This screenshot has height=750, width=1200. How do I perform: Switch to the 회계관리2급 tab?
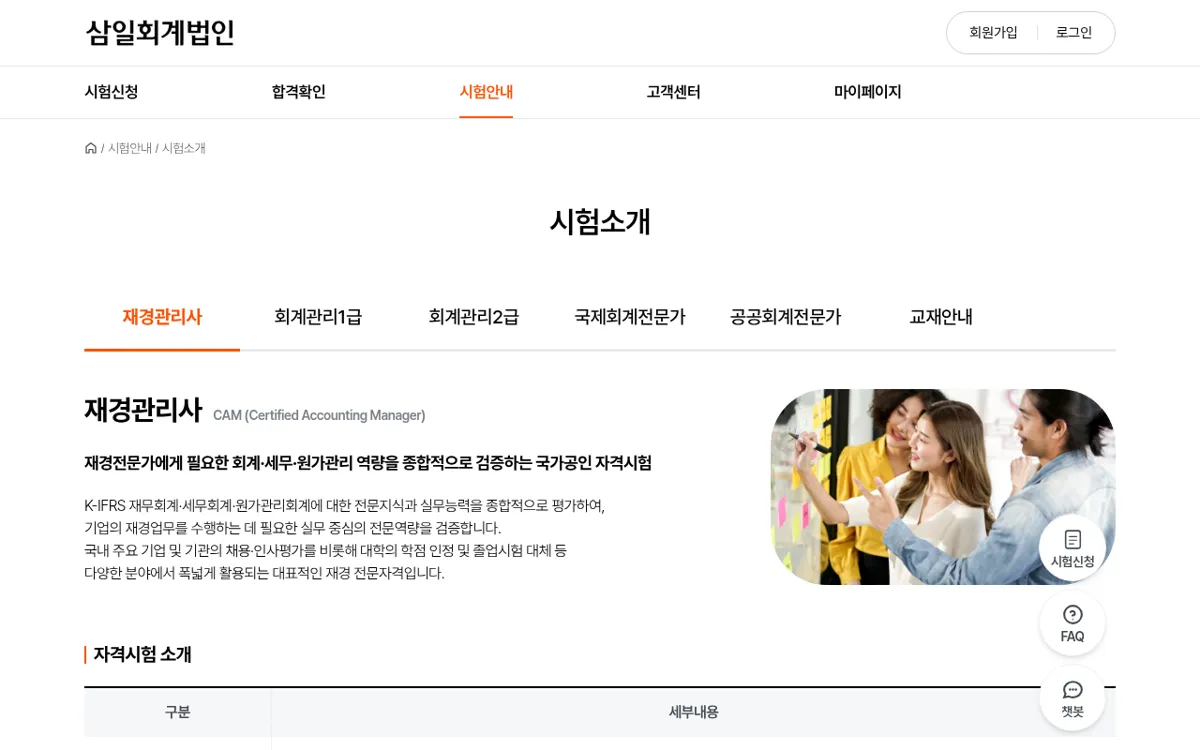point(474,317)
